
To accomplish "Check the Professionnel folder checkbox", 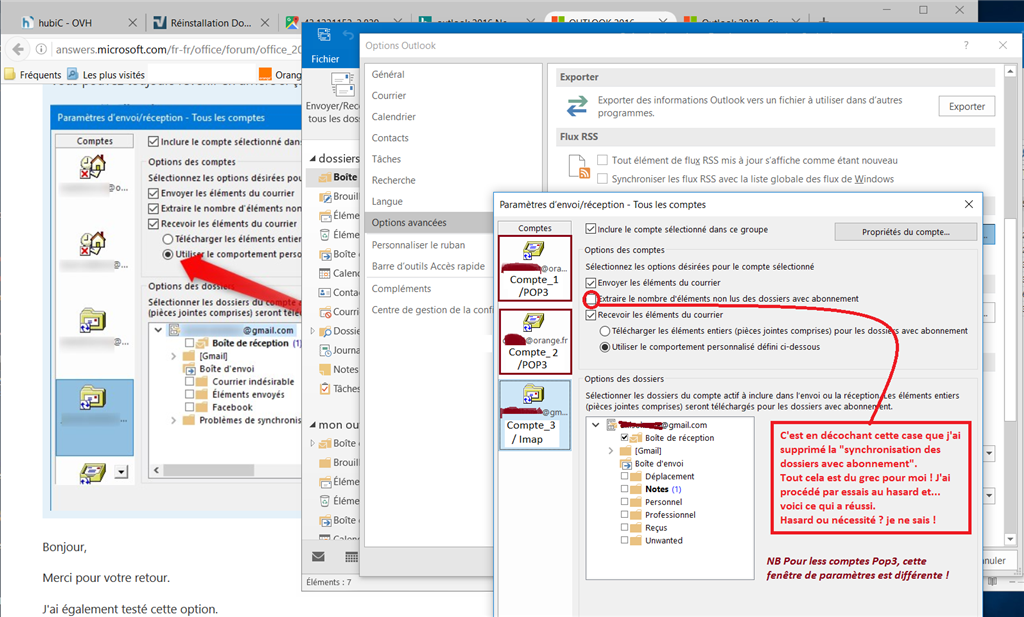I will (624, 514).
